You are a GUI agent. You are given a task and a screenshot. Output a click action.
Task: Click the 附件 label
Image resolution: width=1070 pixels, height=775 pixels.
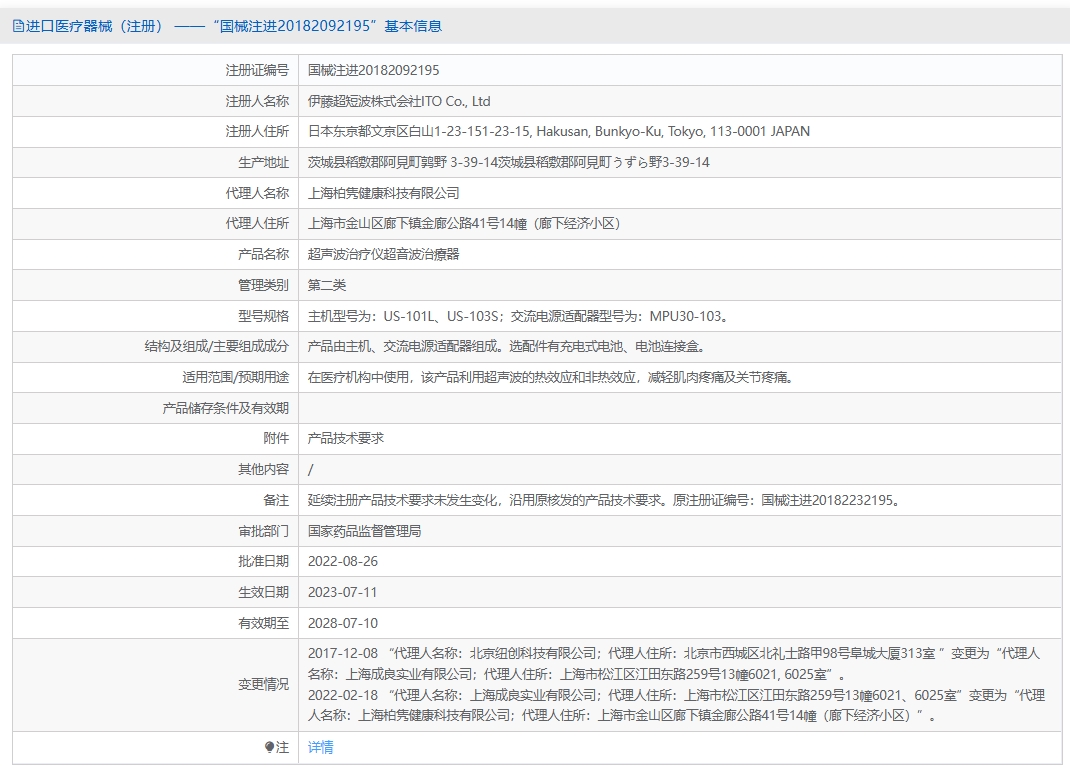[x=276, y=438]
